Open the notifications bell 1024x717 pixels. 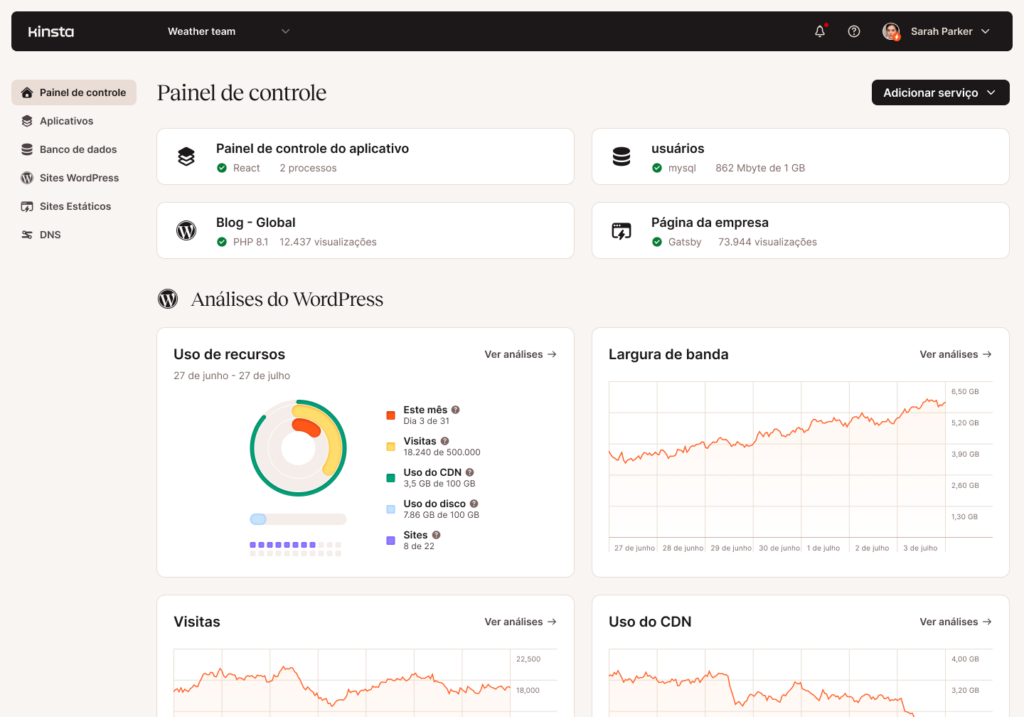tap(820, 31)
